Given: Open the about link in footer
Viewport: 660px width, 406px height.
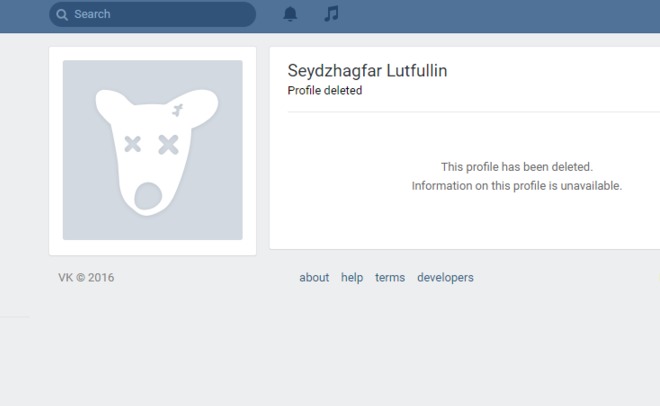Looking at the screenshot, I should pos(314,278).
